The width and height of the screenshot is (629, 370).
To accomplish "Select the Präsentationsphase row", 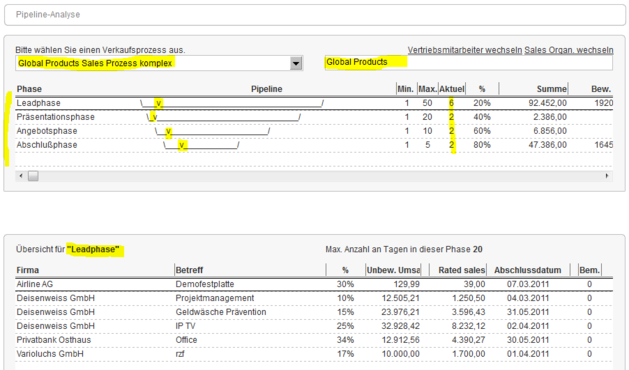I will (314, 117).
